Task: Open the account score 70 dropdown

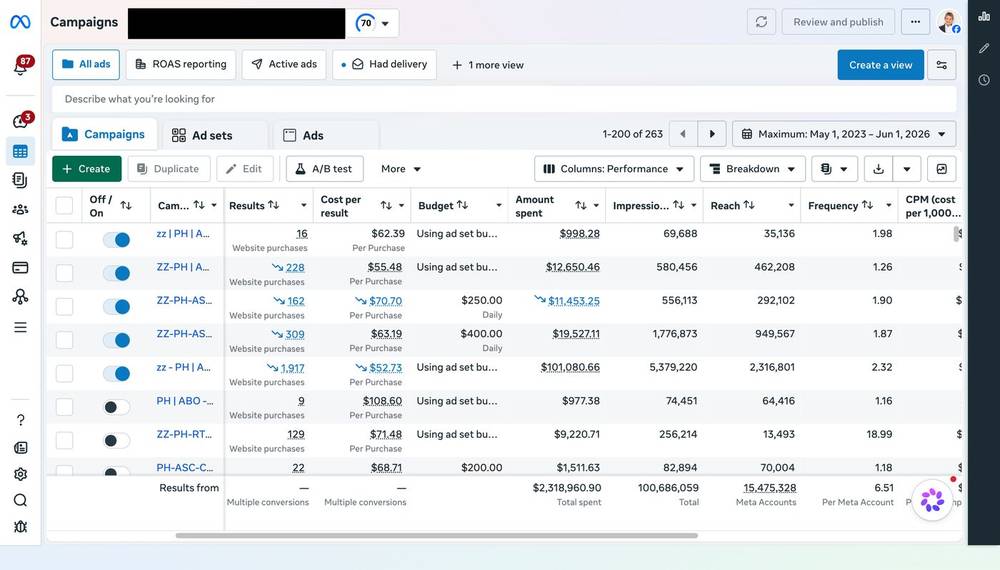Action: tap(372, 24)
